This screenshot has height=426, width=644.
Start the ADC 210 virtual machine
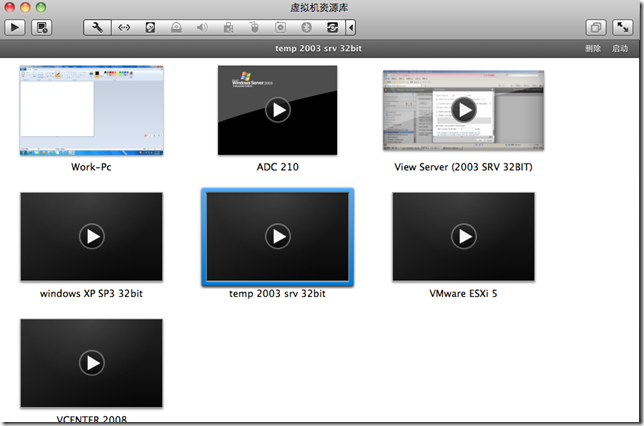pyautogui.click(x=278, y=110)
